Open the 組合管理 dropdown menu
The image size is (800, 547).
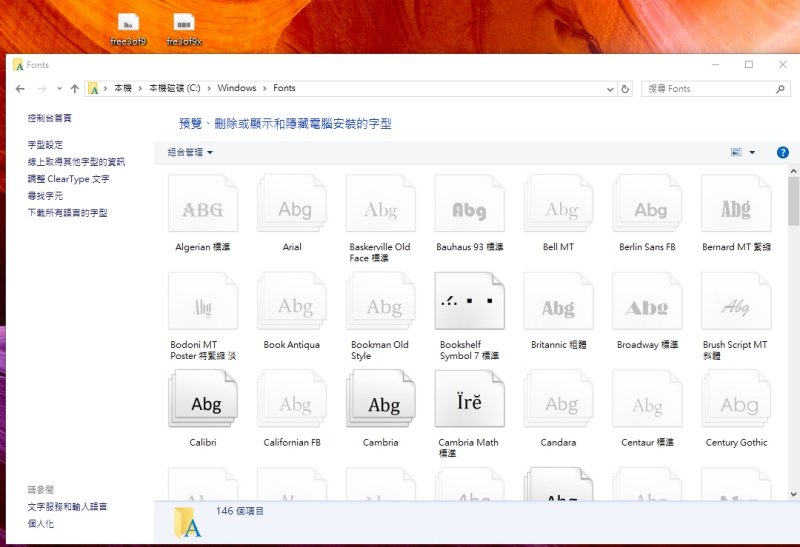190,152
